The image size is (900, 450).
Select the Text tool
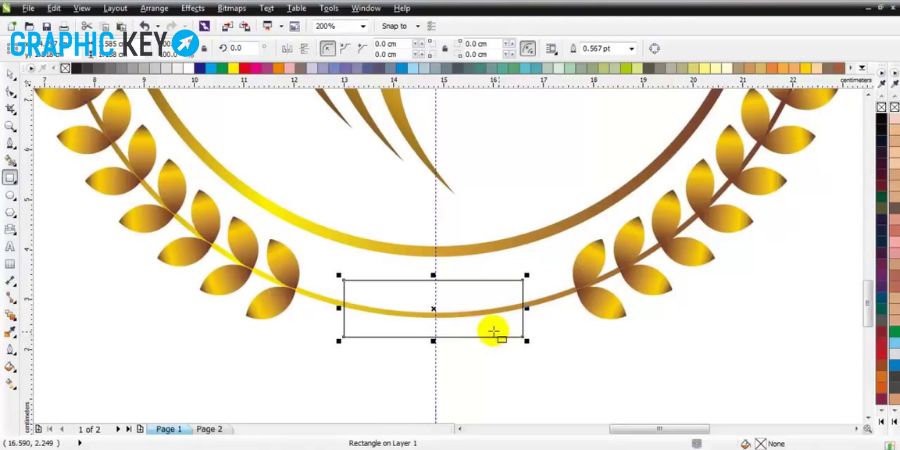[x=10, y=247]
